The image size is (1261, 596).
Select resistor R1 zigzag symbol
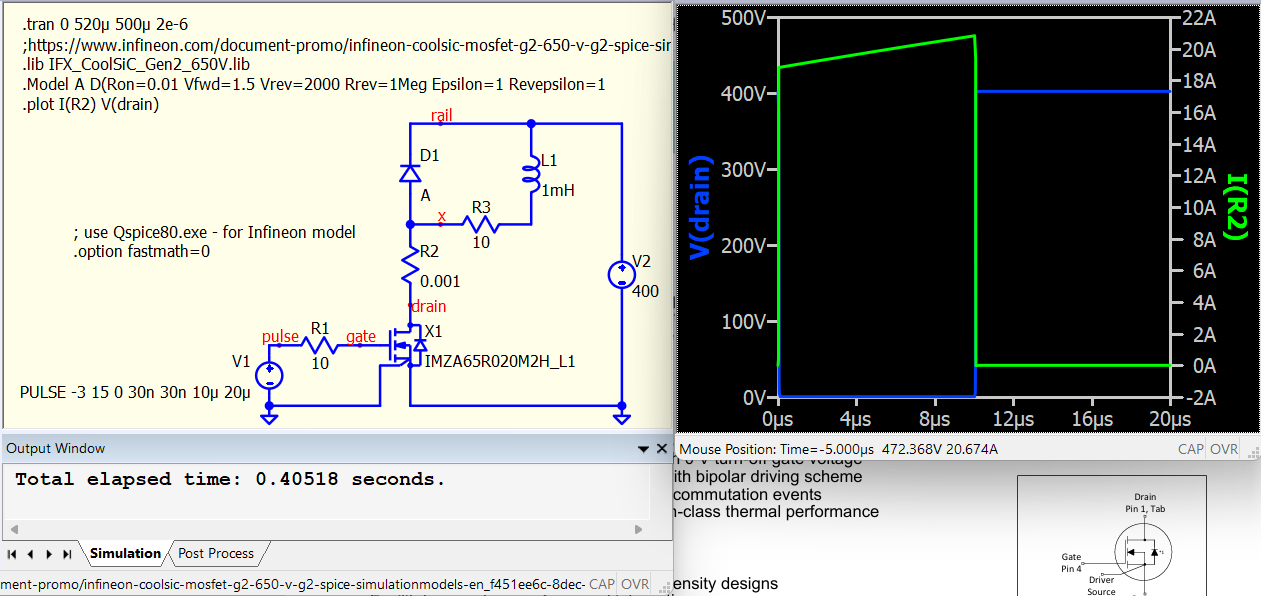coord(320,345)
